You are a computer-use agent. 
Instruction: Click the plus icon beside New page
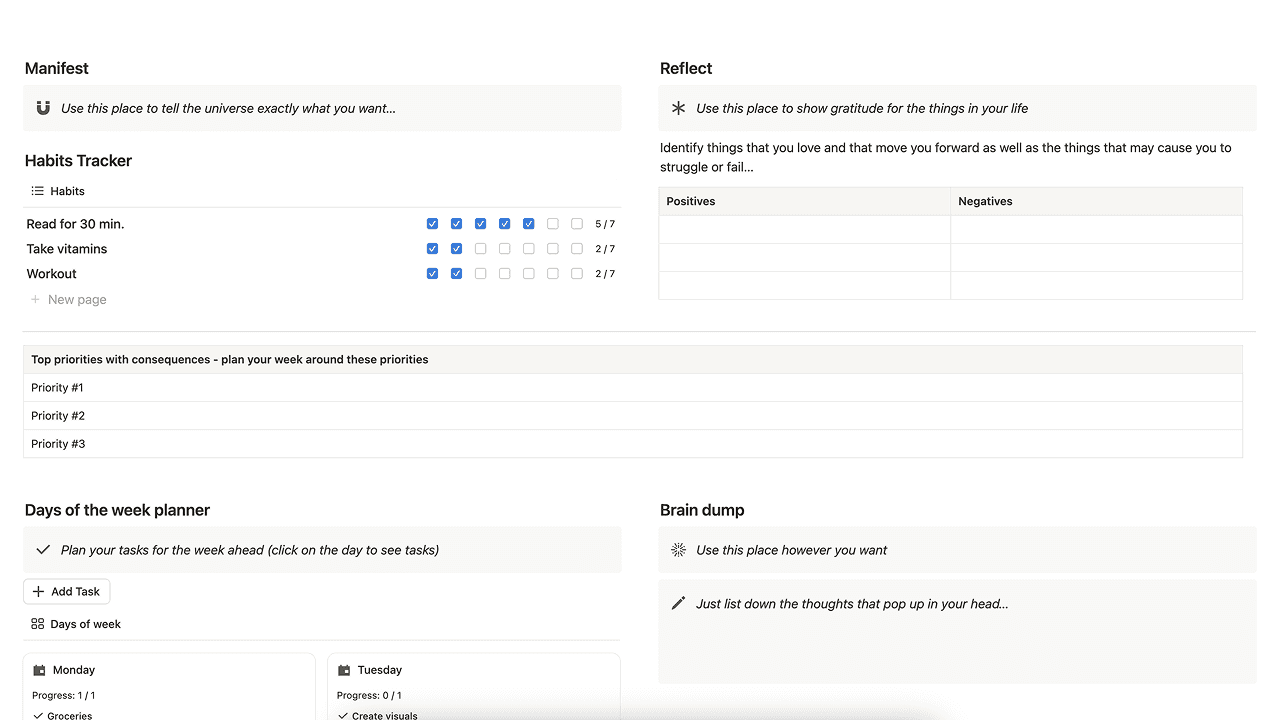coord(36,299)
